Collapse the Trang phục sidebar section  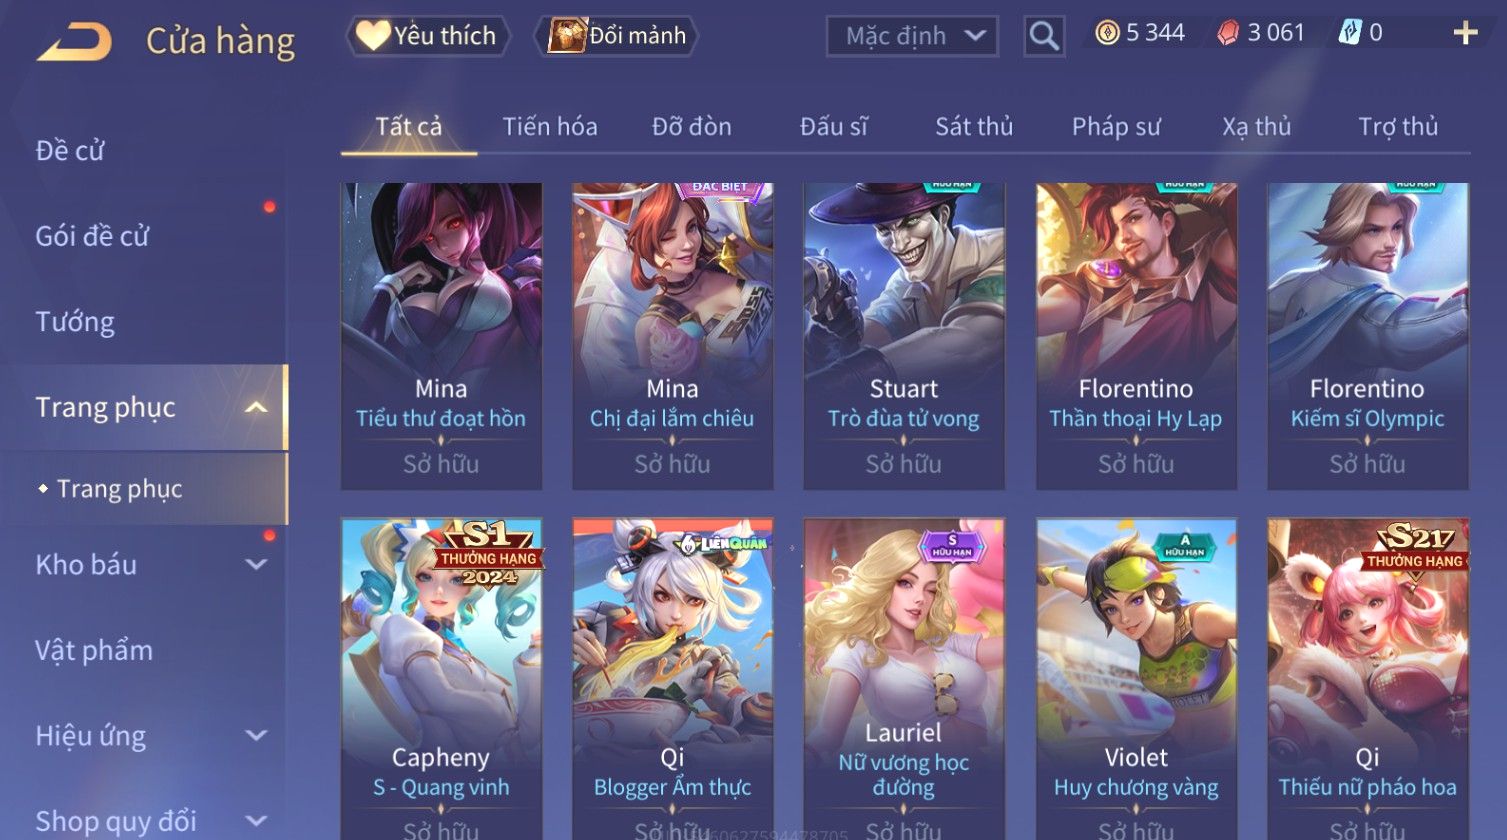257,407
